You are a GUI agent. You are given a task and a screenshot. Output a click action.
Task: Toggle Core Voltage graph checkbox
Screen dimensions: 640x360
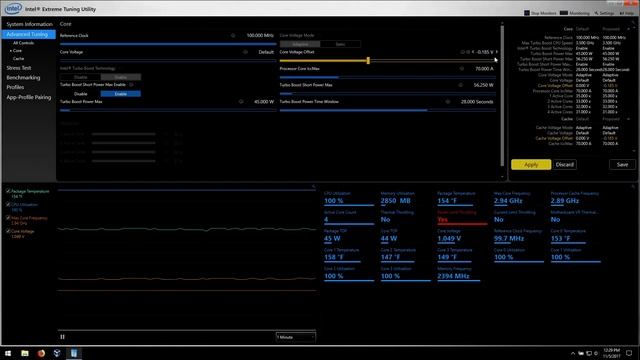(8, 231)
